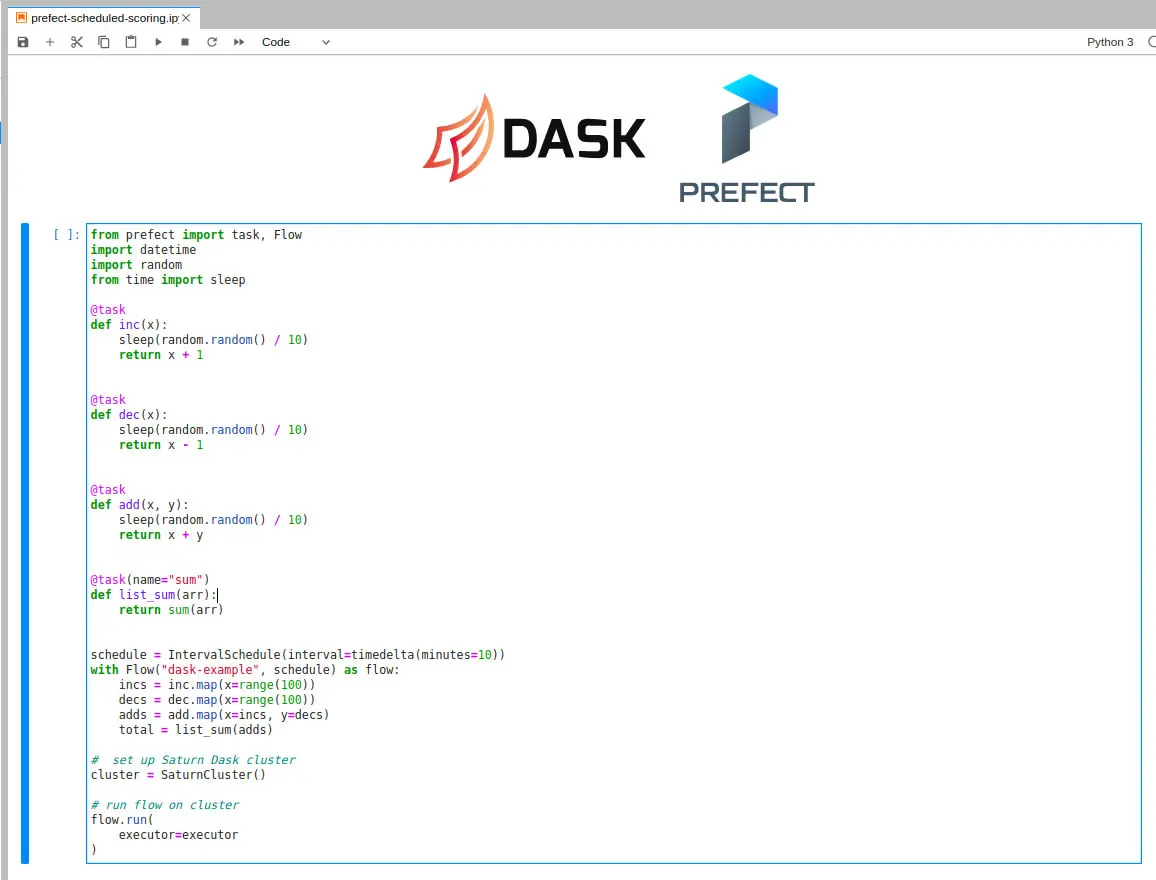Image resolution: width=1156 pixels, height=880 pixels.
Task: Insert a new cell with plus icon
Action: pos(50,42)
